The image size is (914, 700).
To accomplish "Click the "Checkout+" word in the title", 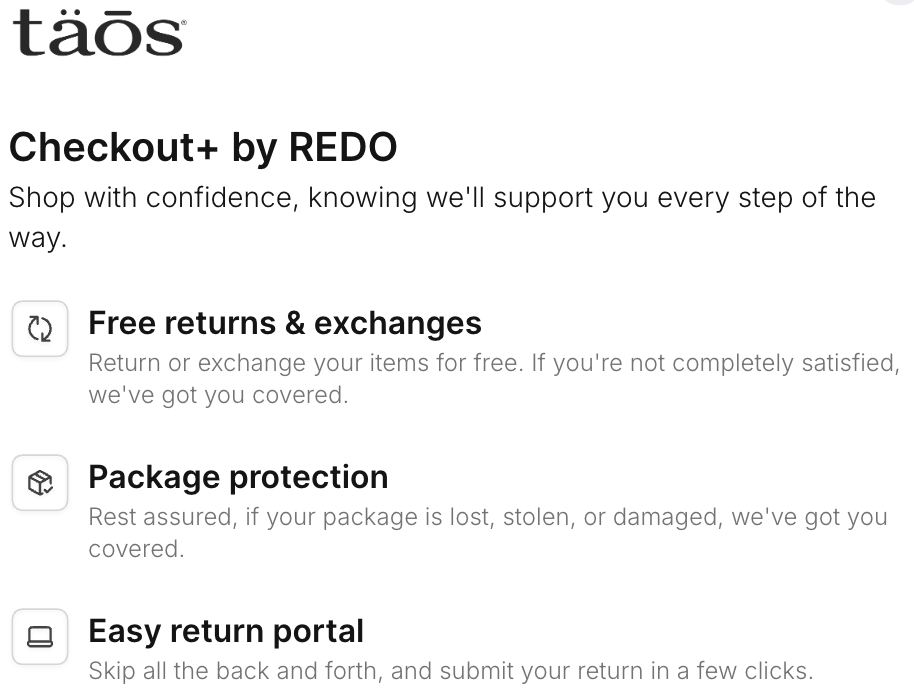I will (114, 148).
